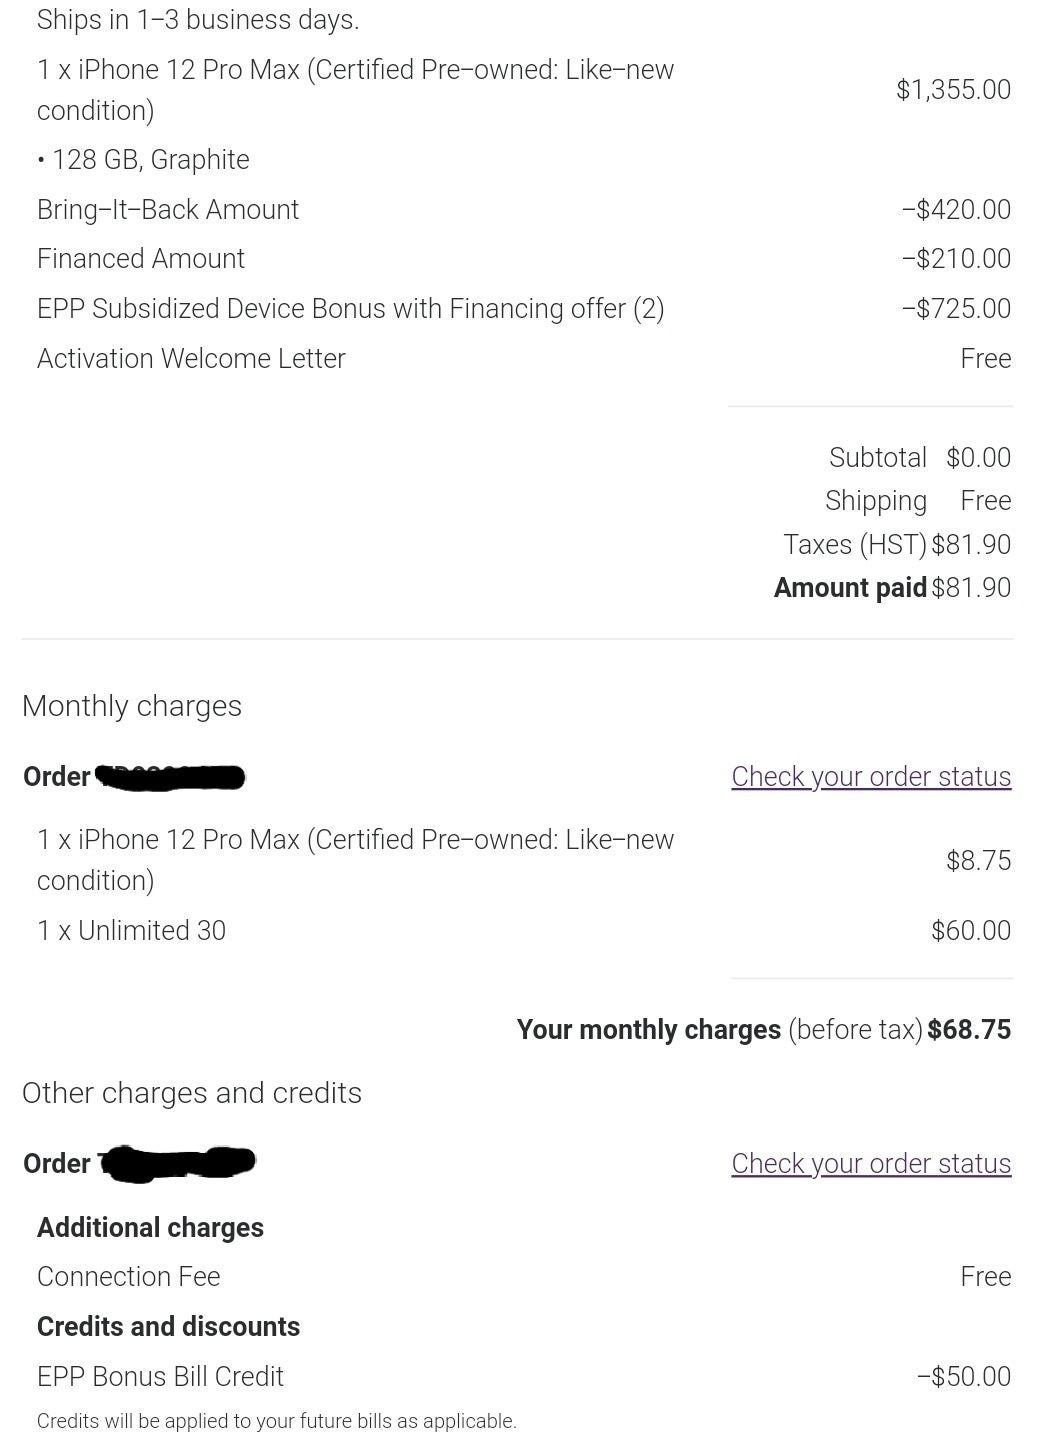
Task: Select the 'EPP Bonus Bill Credit' line
Action: coord(160,1377)
